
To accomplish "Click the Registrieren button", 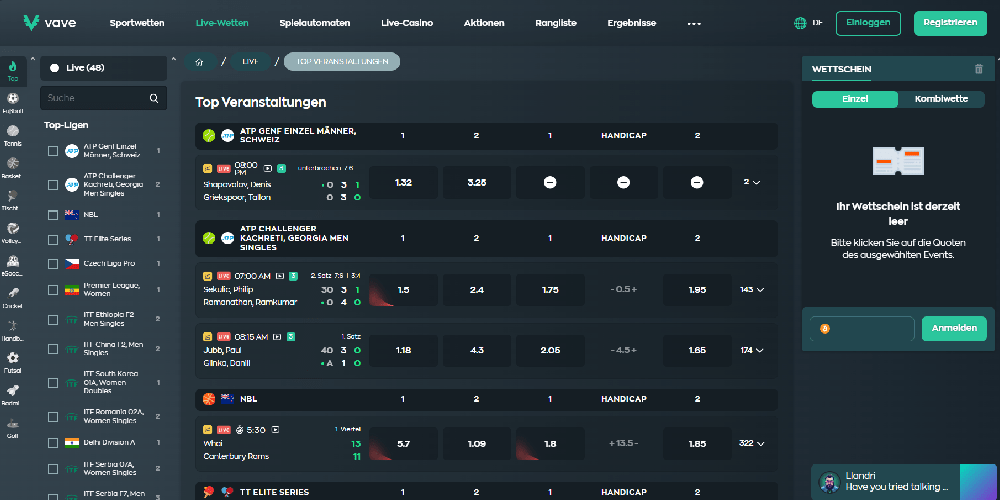I will tap(949, 23).
